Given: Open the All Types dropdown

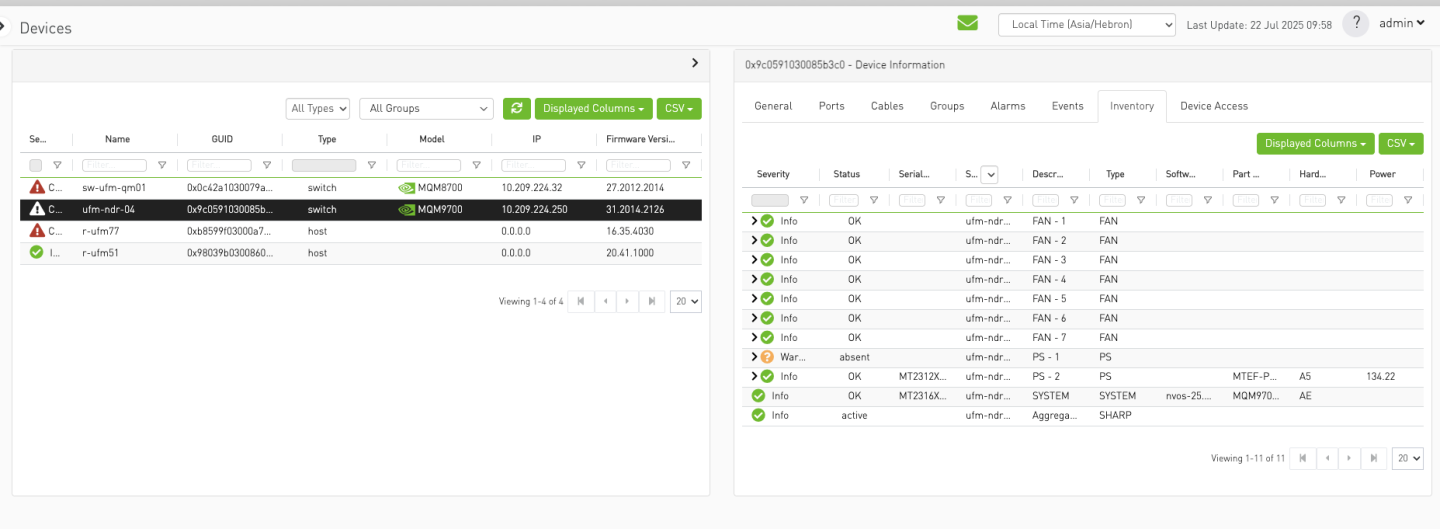Looking at the screenshot, I should coord(318,108).
